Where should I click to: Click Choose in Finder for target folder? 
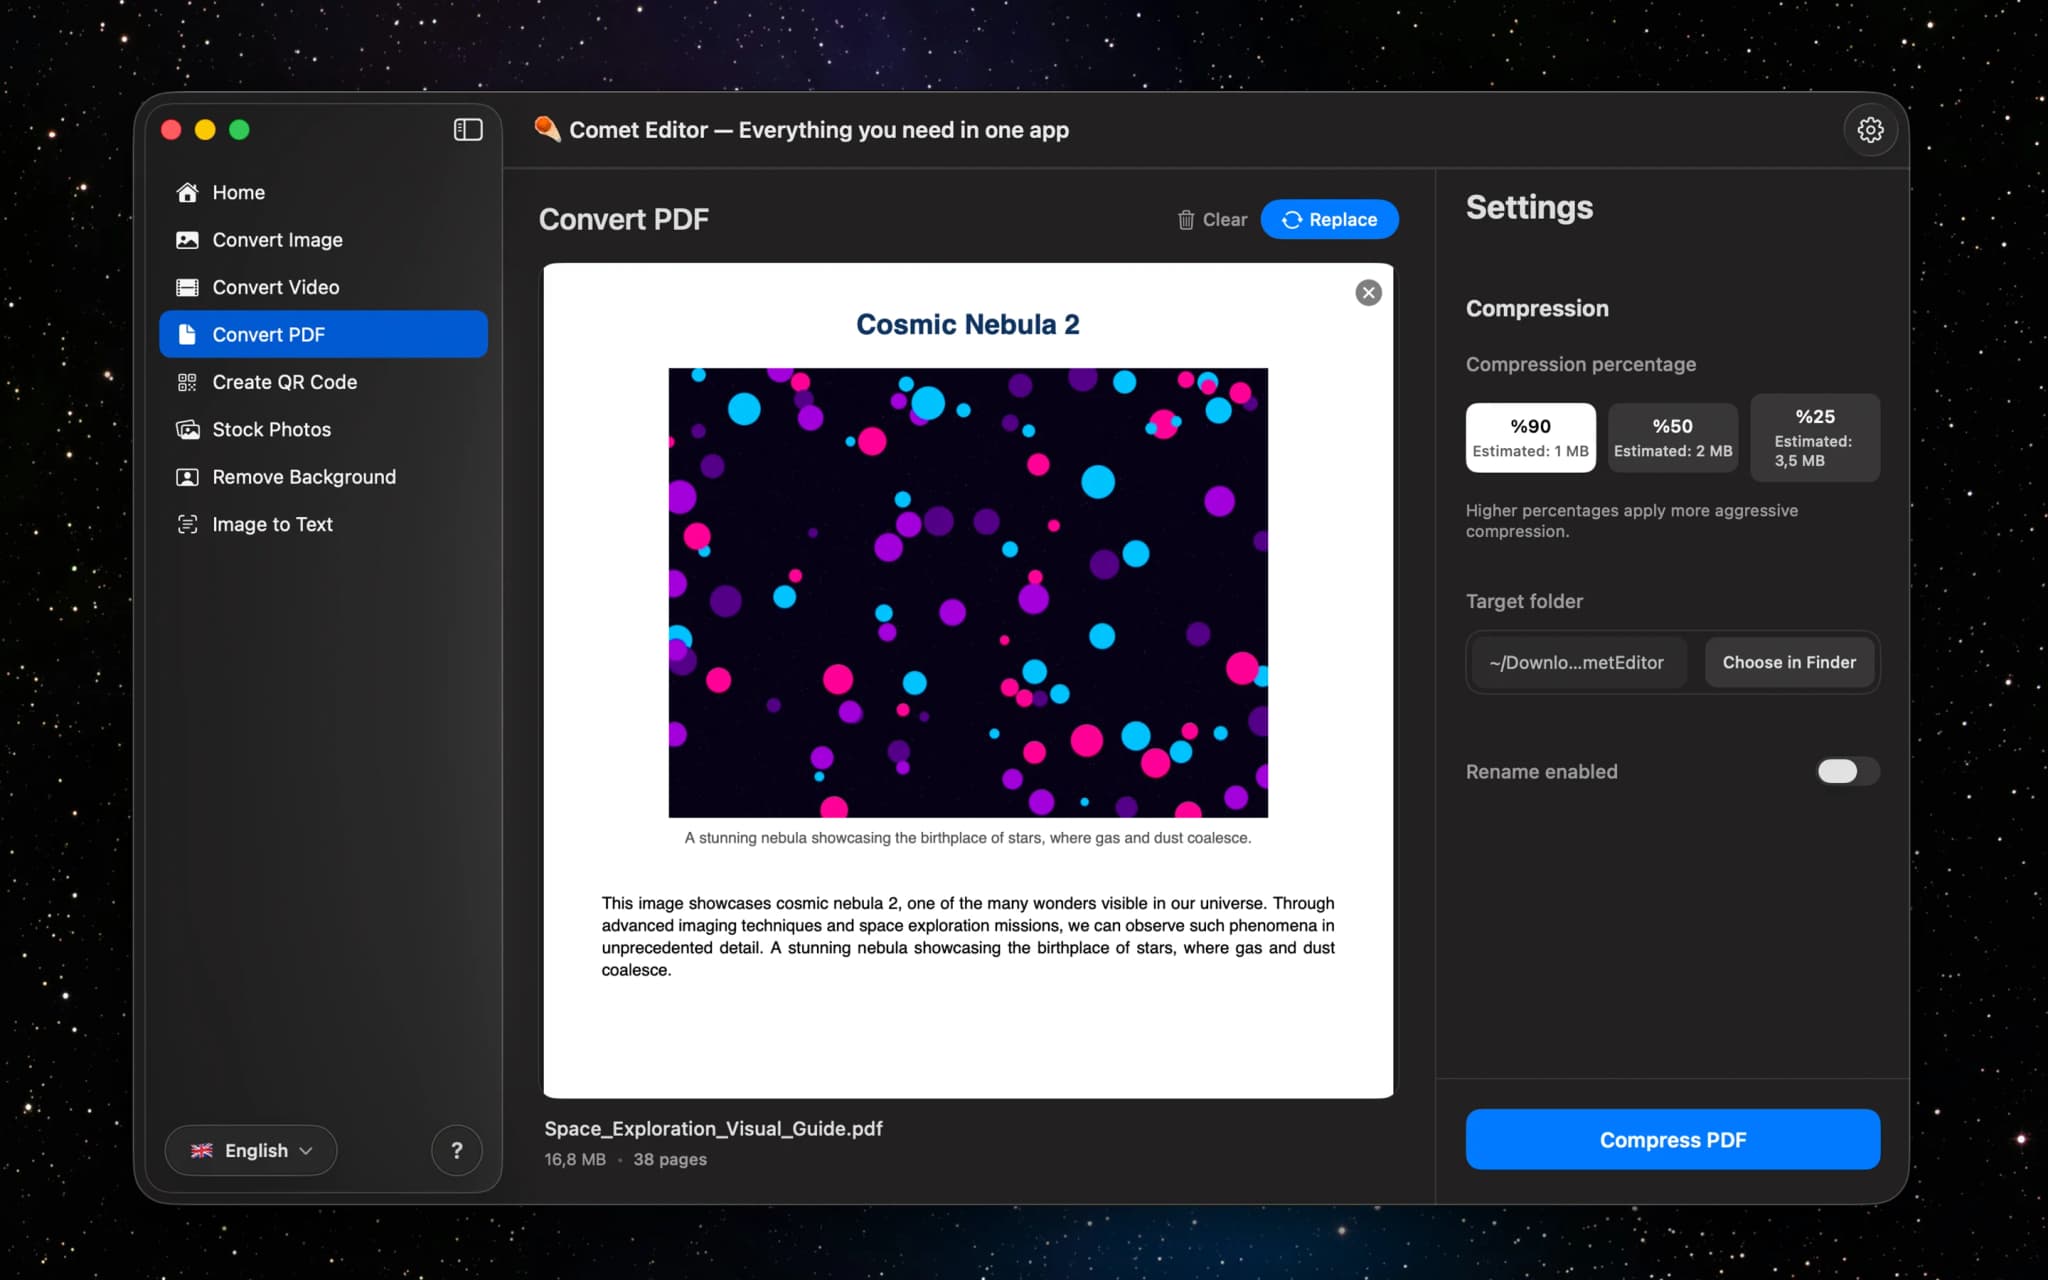coord(1788,662)
